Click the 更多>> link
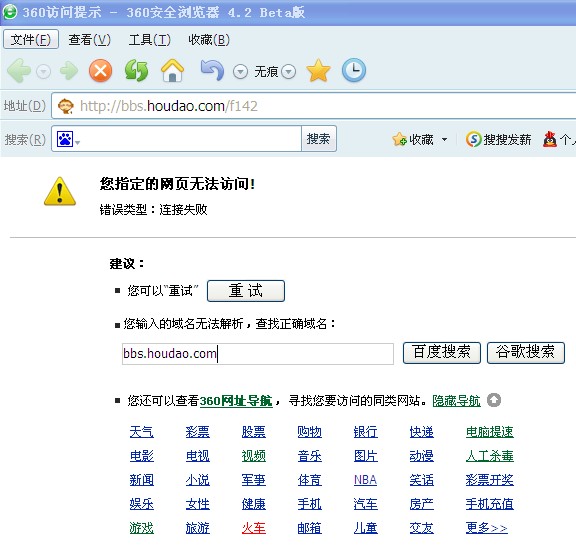576x547 pixels. 487,528
